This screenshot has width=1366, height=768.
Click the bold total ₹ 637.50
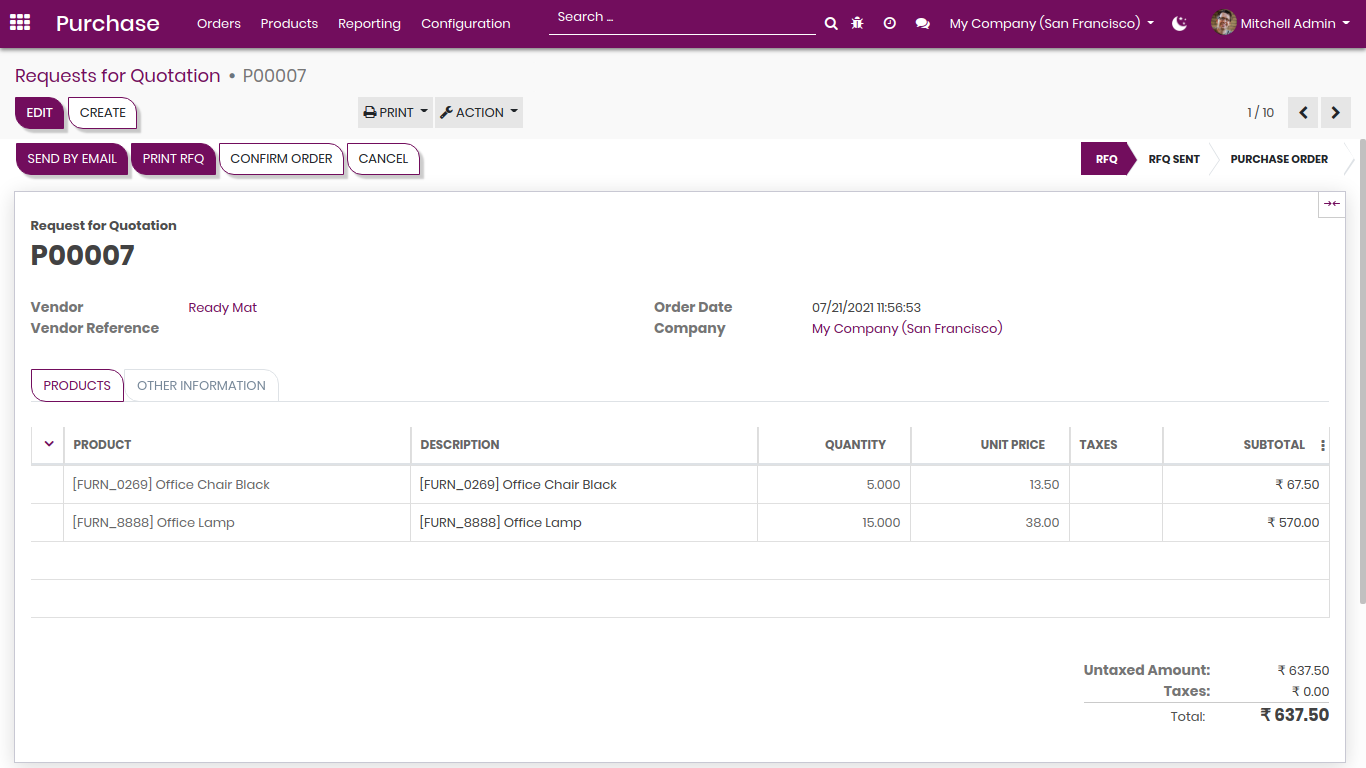coord(1294,715)
